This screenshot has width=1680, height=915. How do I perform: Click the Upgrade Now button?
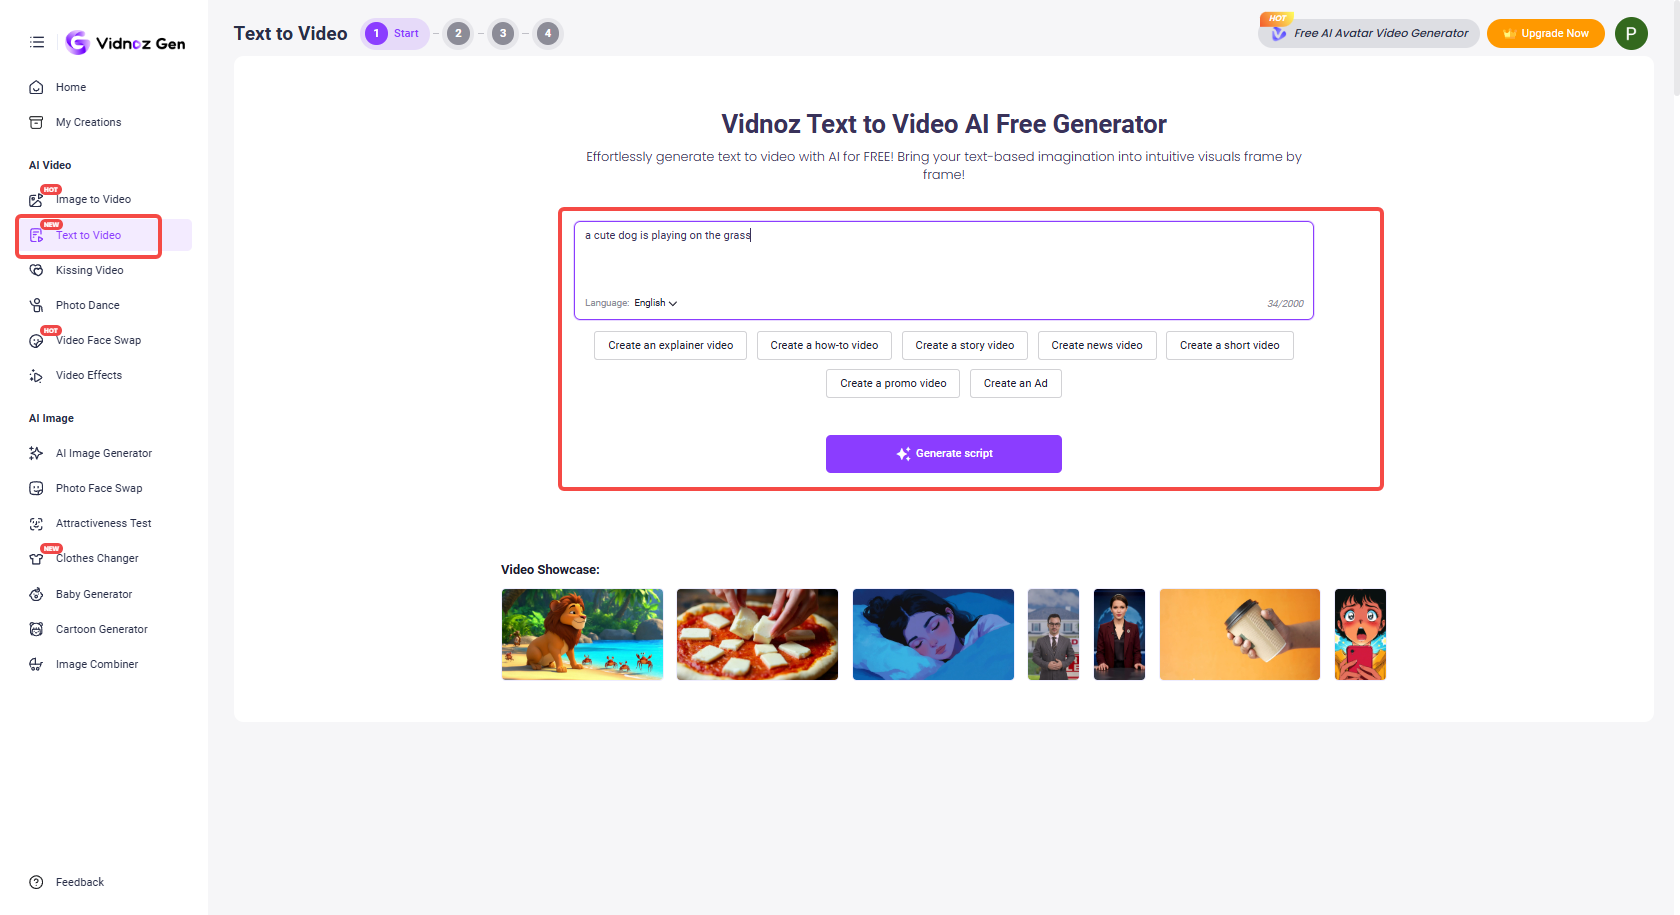(x=1545, y=33)
